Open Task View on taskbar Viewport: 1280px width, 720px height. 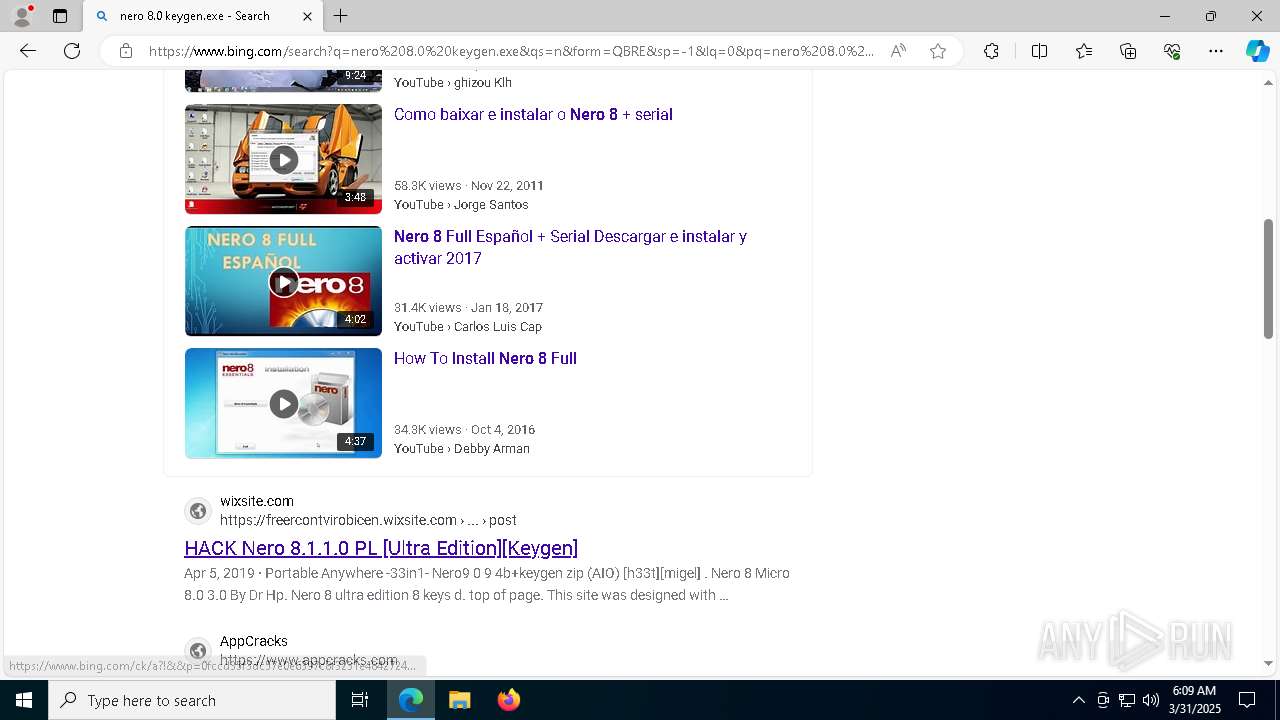pyautogui.click(x=360, y=700)
